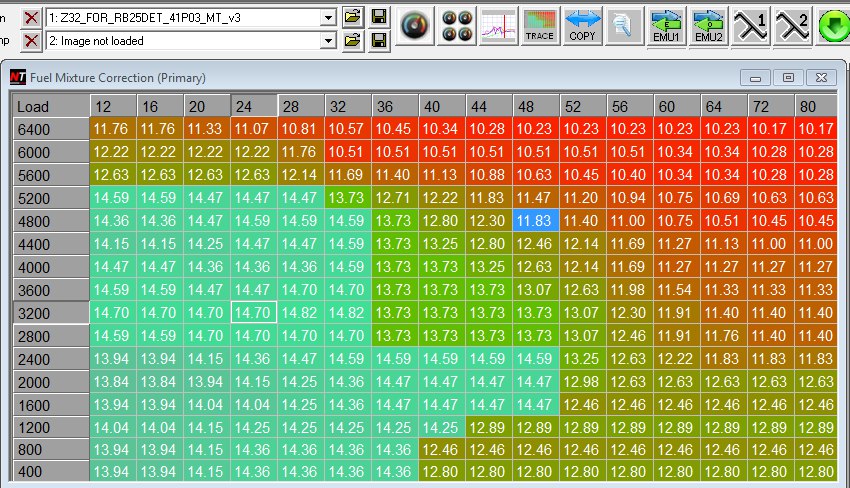Image resolution: width=850 pixels, height=488 pixels.
Task: Close the first loaded image with red X
Action: pos(32,18)
